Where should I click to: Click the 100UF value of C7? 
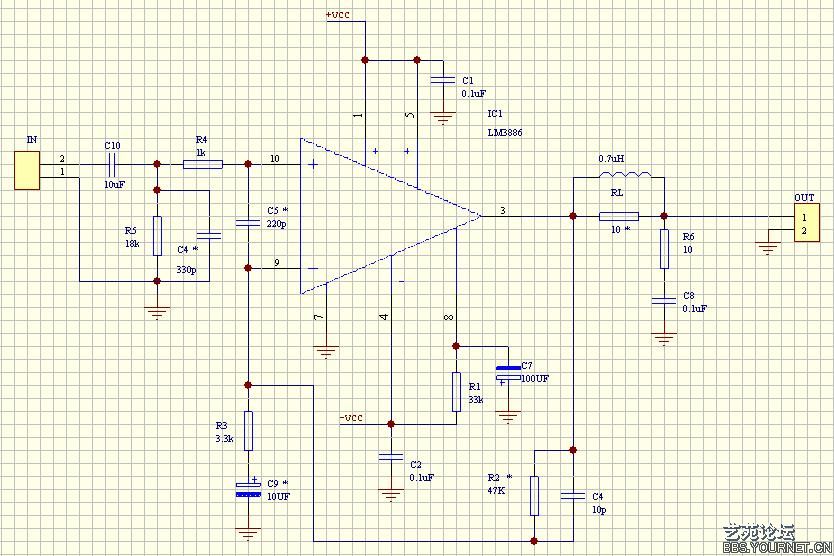point(535,379)
